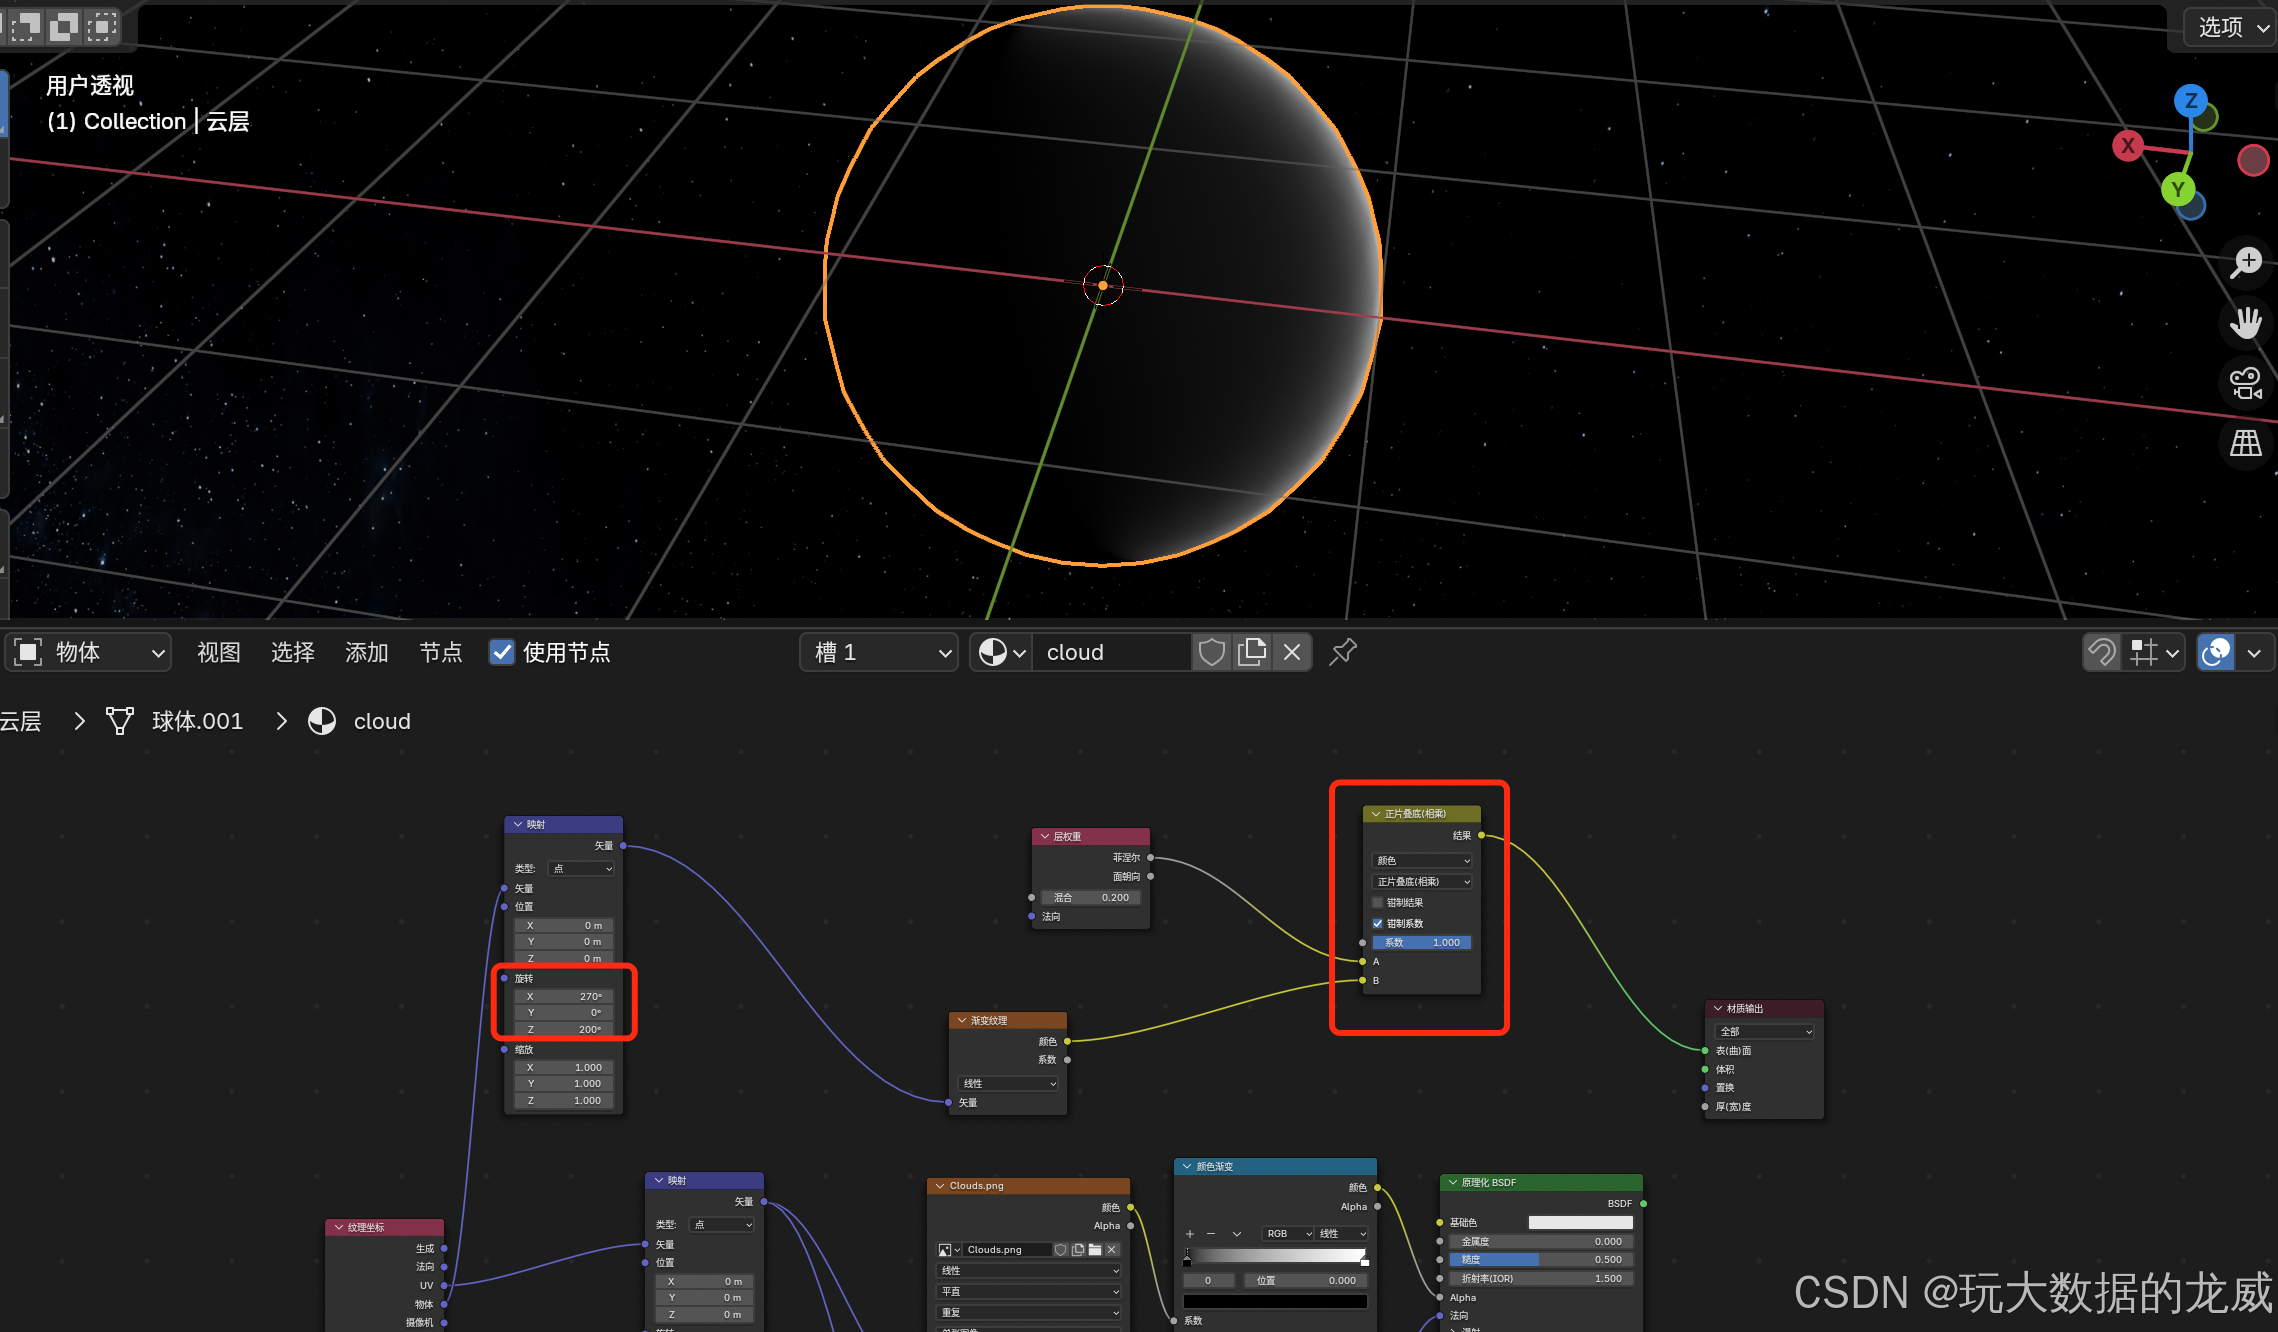Unlink cloud material with the X icon
Viewport: 2278px width, 1332px height.
click(1292, 652)
